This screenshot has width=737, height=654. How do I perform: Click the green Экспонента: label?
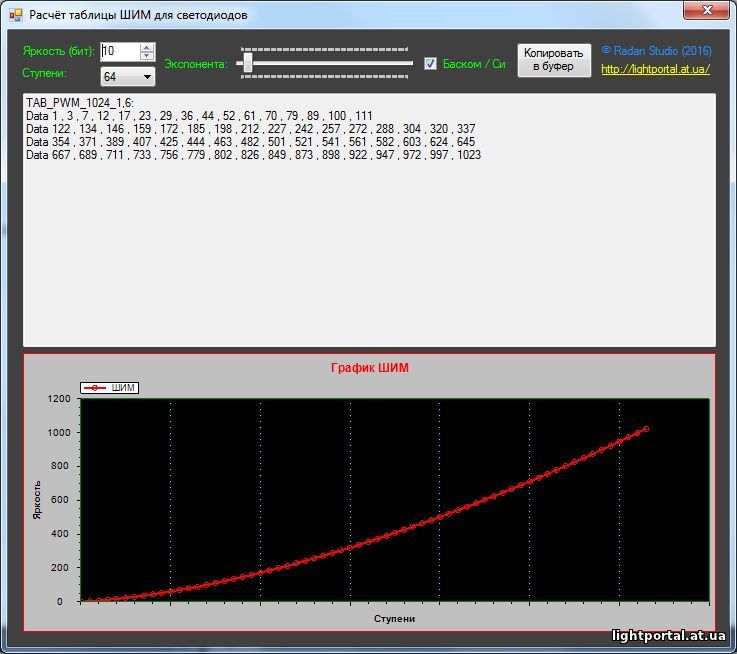pyautogui.click(x=196, y=64)
